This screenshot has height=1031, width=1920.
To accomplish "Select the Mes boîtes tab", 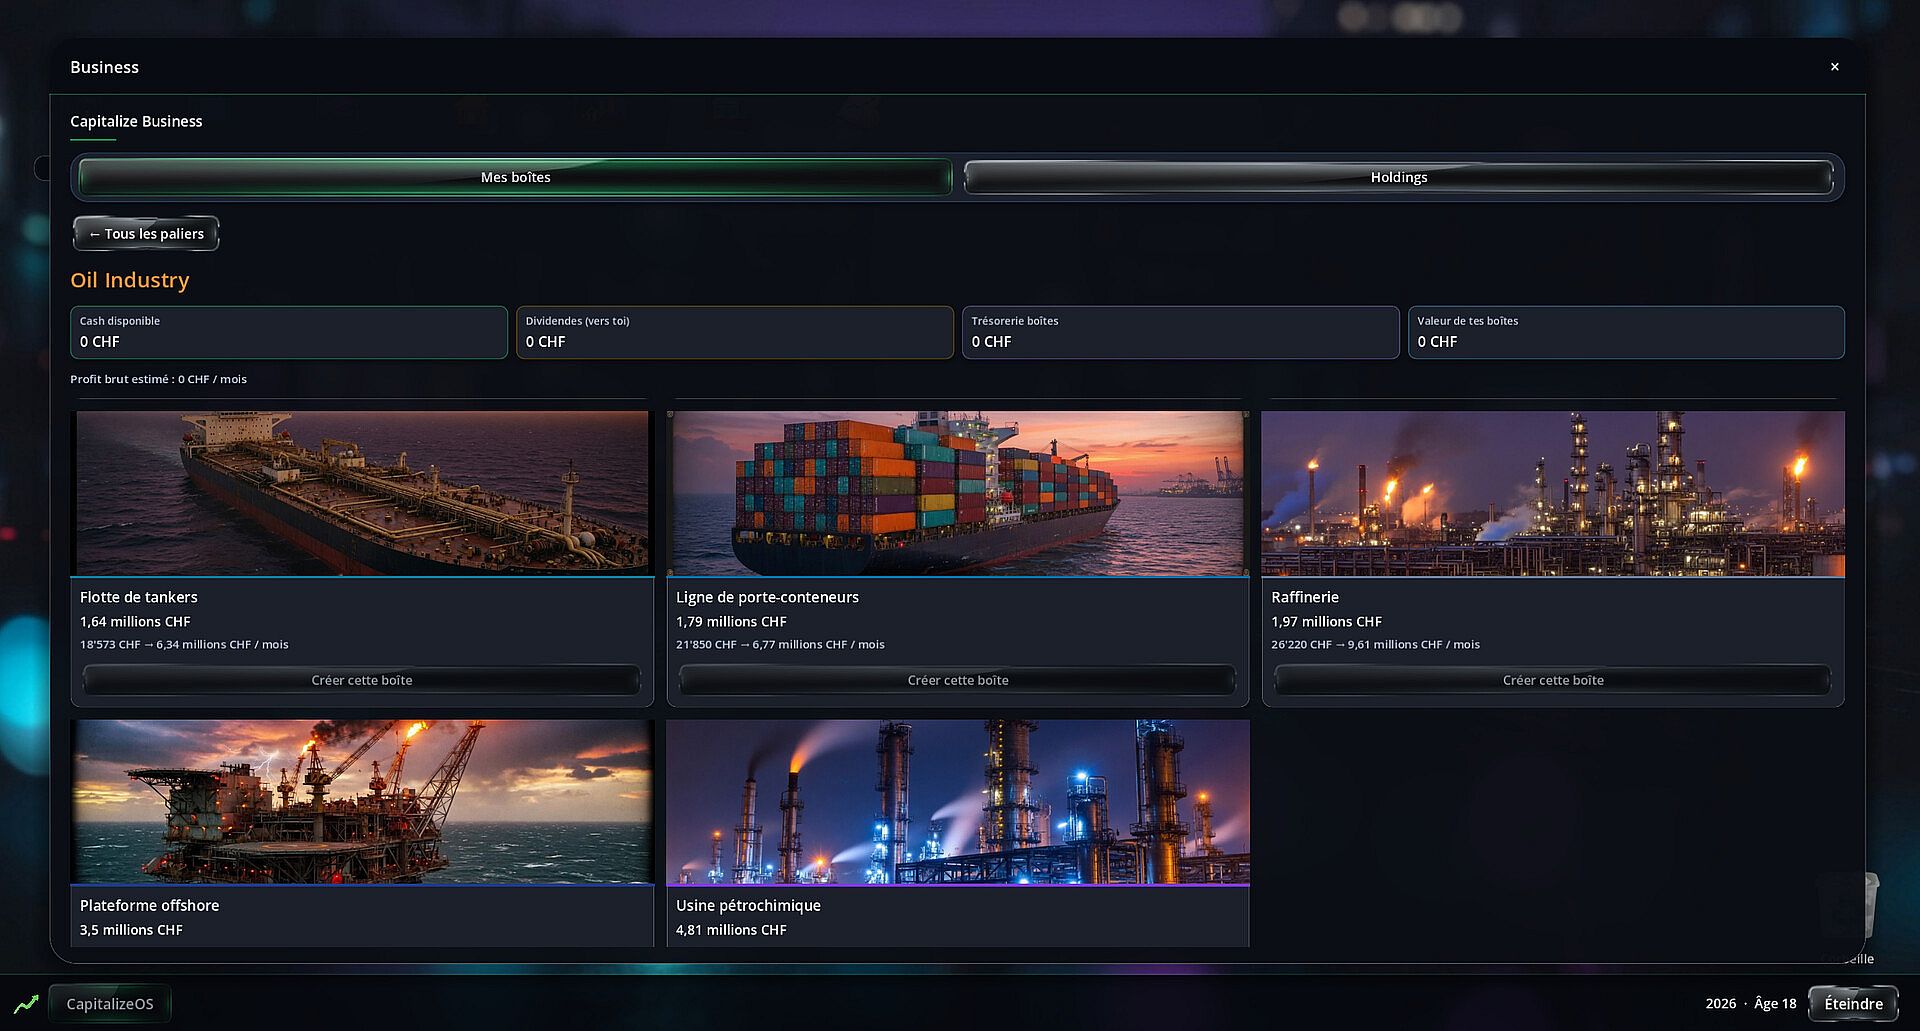I will (x=515, y=177).
